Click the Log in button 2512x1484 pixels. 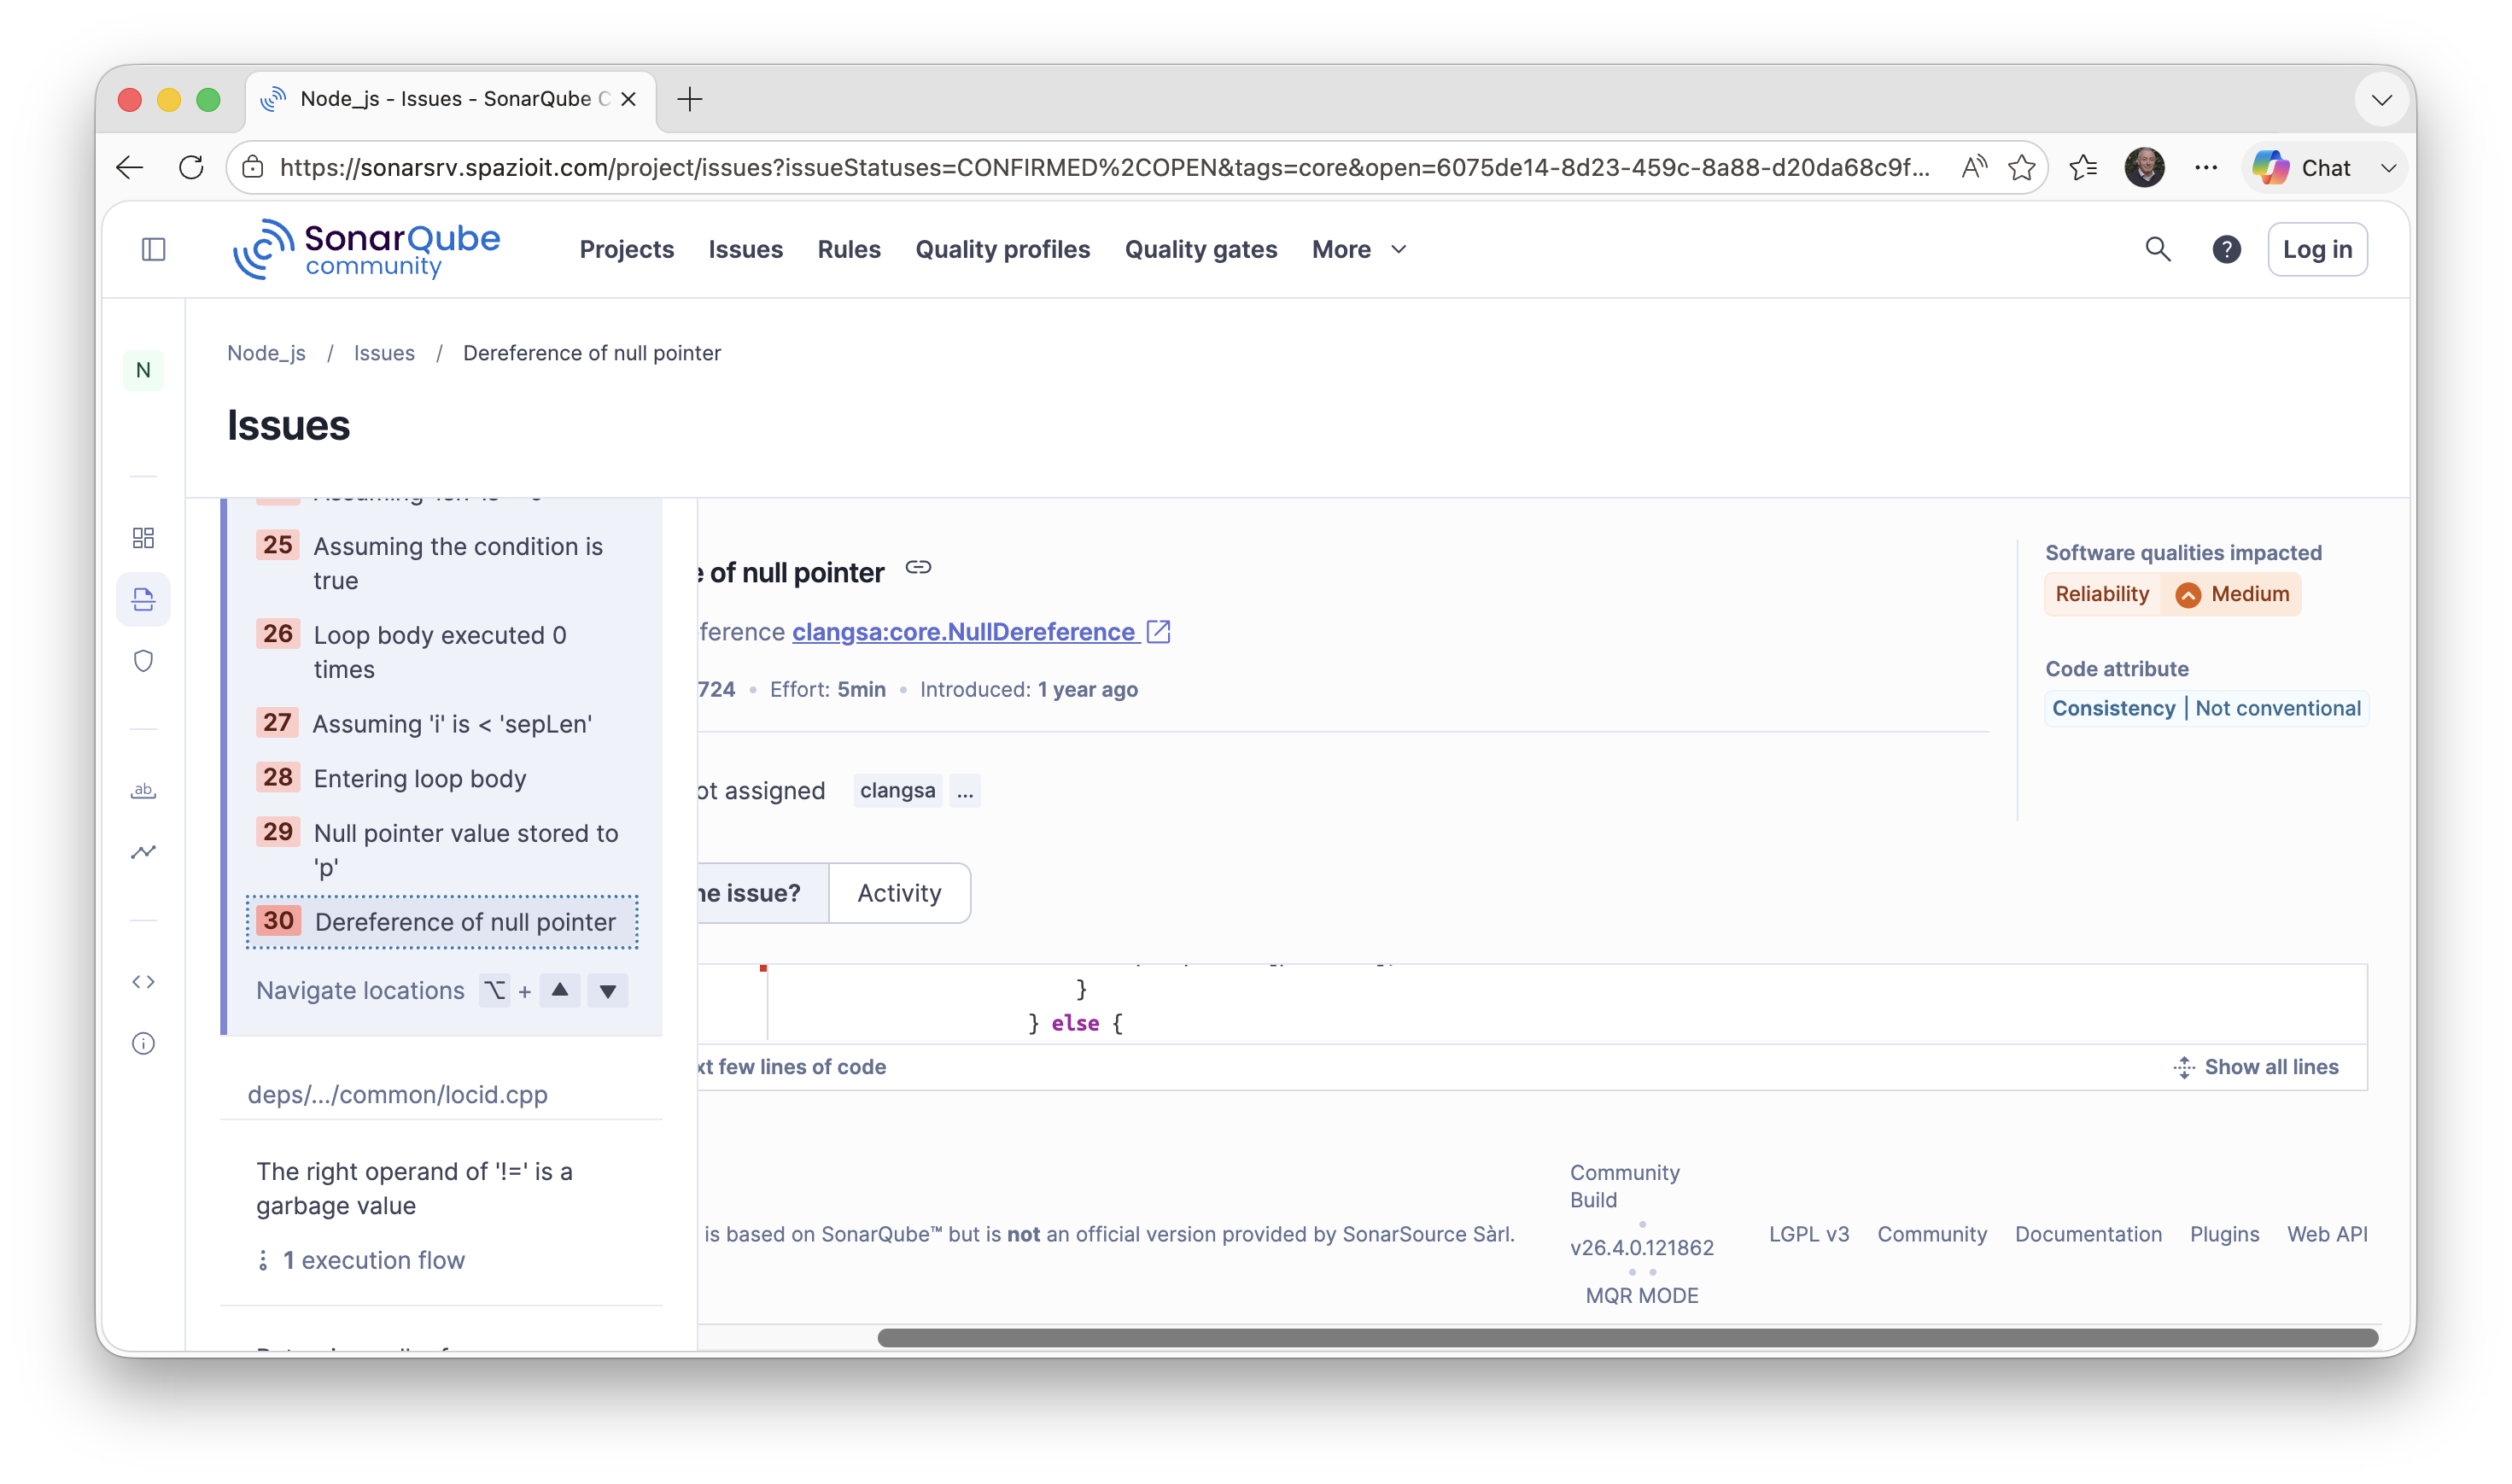pyautogui.click(x=2317, y=249)
